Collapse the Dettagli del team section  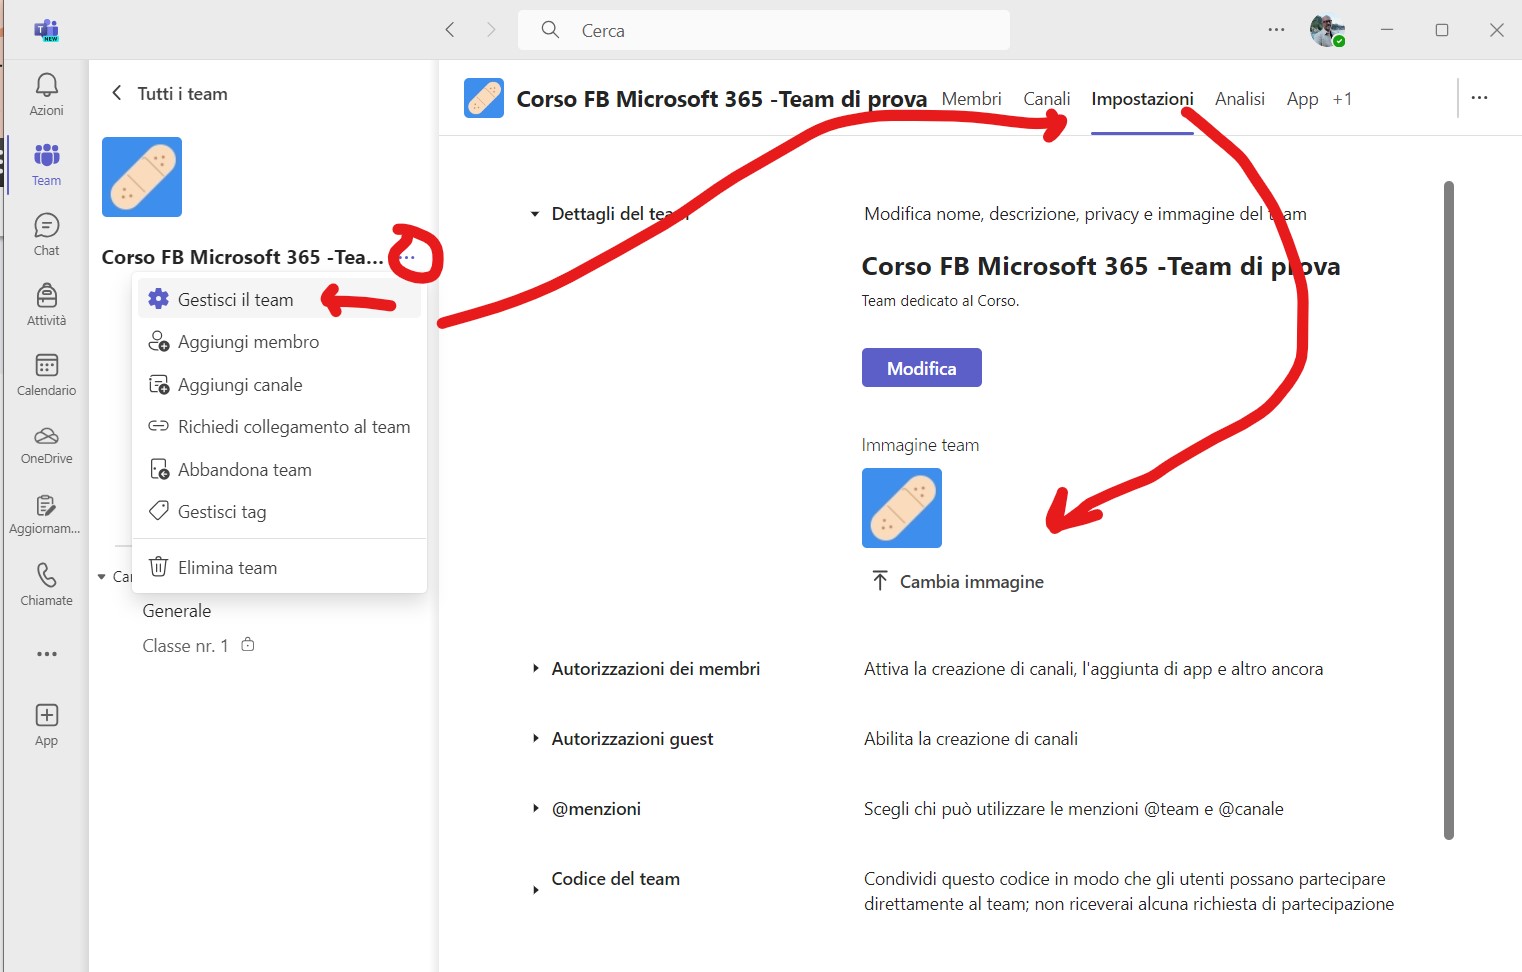535,214
